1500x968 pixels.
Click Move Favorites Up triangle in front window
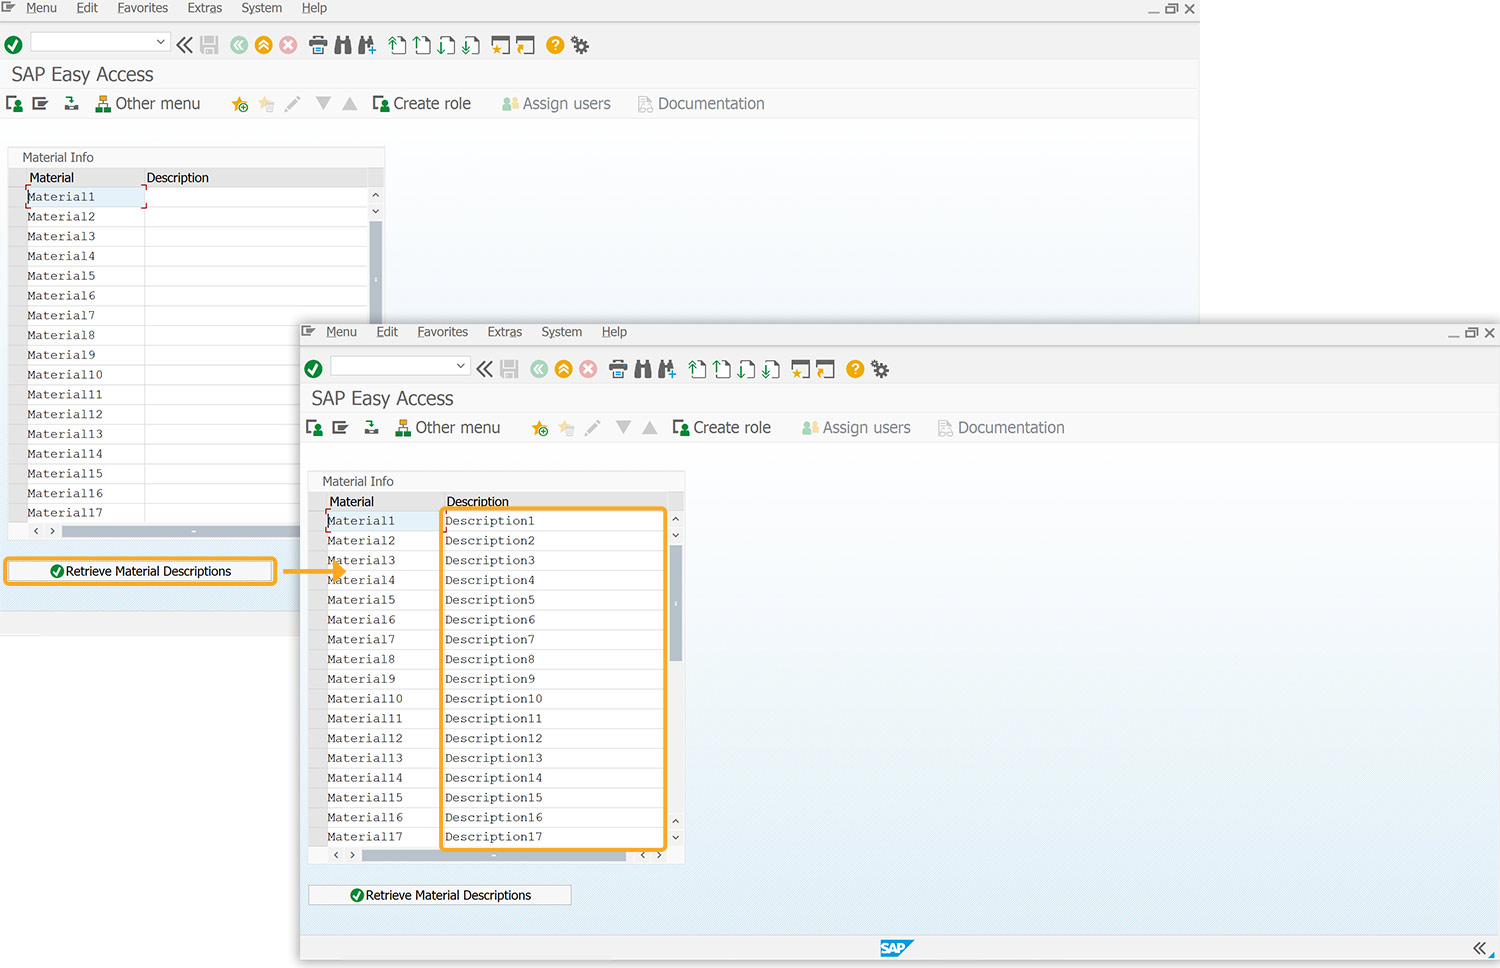[x=650, y=428]
